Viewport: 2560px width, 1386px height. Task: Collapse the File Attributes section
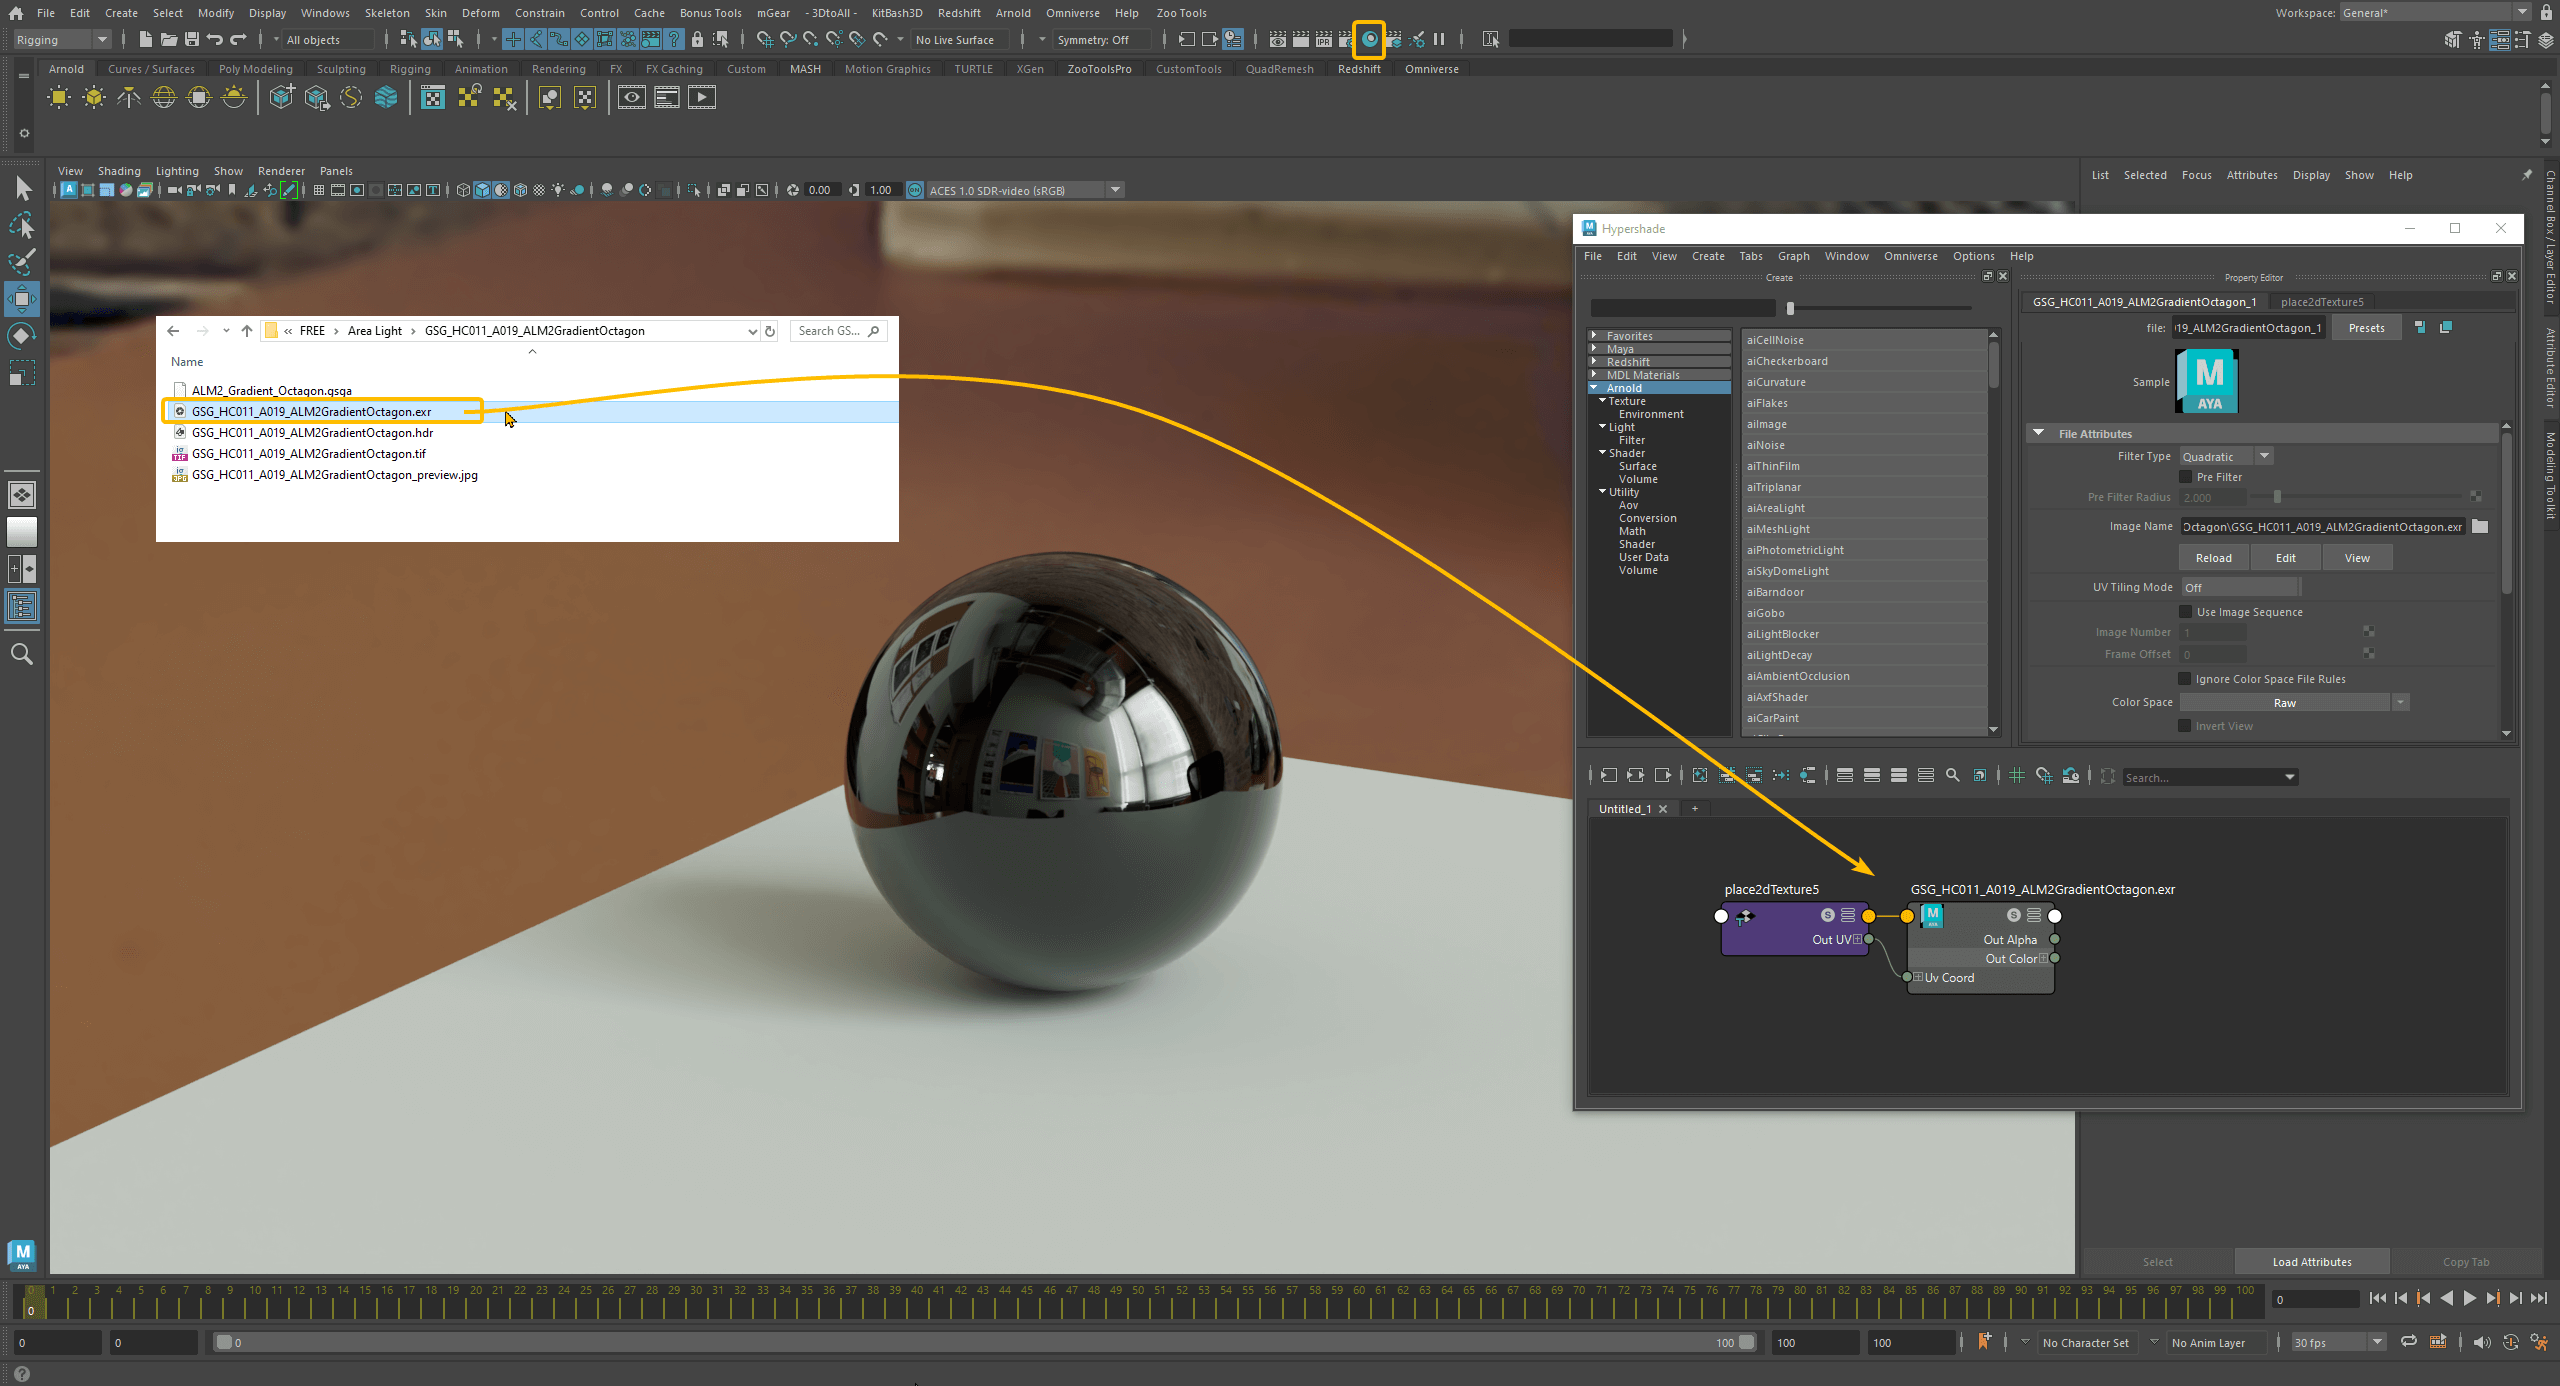[x=2038, y=433]
